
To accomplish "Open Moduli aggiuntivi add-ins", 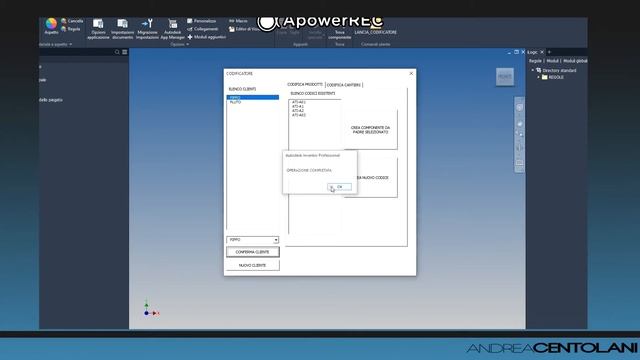I will [x=207, y=37].
